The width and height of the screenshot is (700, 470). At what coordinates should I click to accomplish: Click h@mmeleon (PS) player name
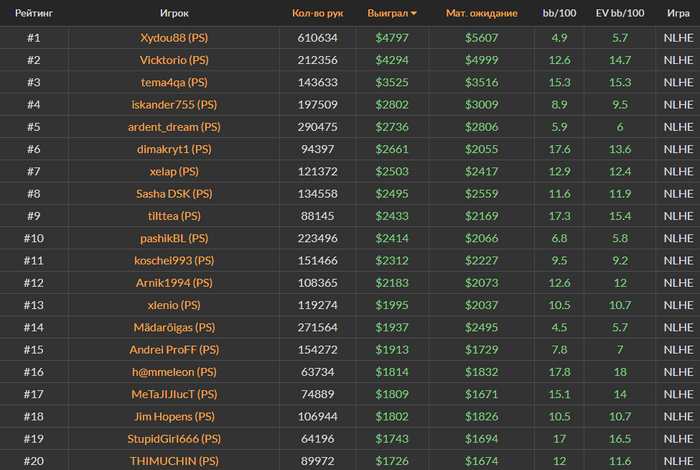174,372
